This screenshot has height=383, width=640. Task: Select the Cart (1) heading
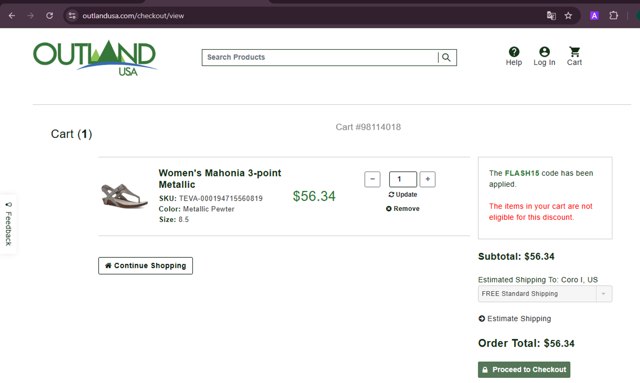(71, 134)
